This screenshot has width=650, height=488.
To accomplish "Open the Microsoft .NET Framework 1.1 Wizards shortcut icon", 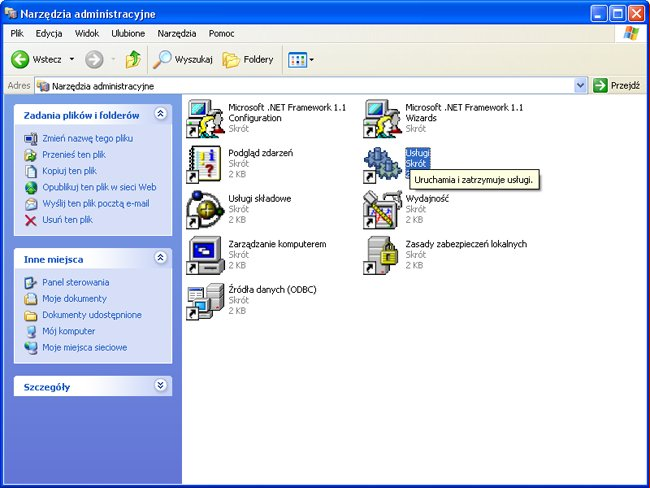I will [382, 119].
